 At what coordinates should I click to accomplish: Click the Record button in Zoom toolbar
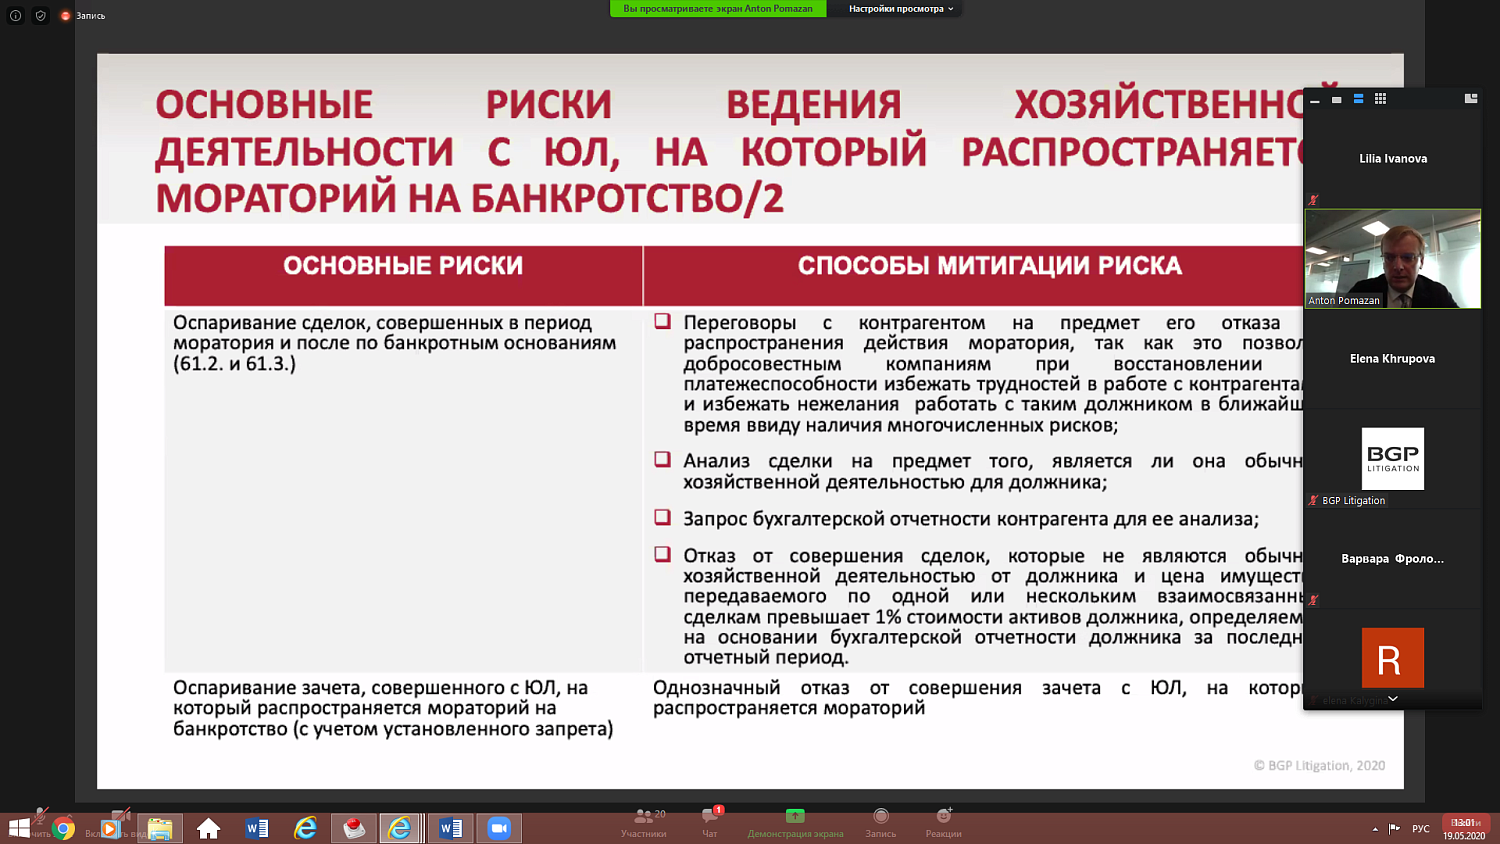[881, 823]
